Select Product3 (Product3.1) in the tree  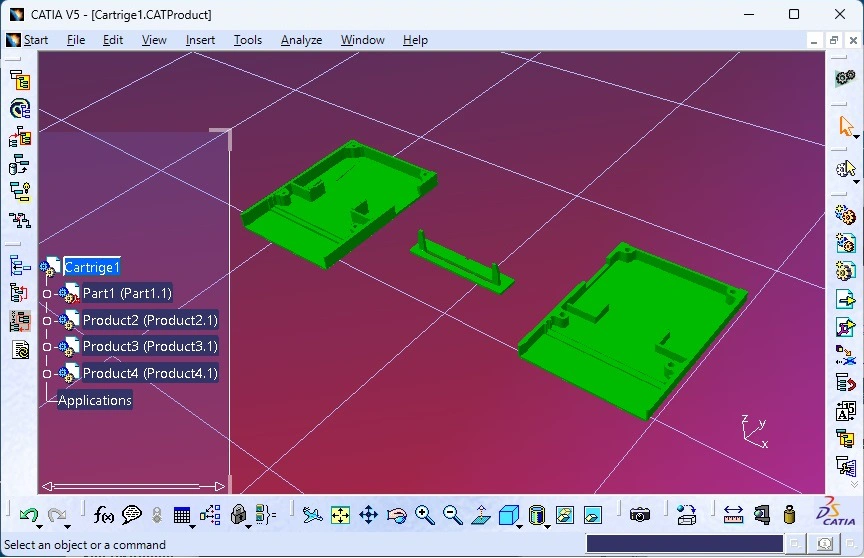coord(150,346)
